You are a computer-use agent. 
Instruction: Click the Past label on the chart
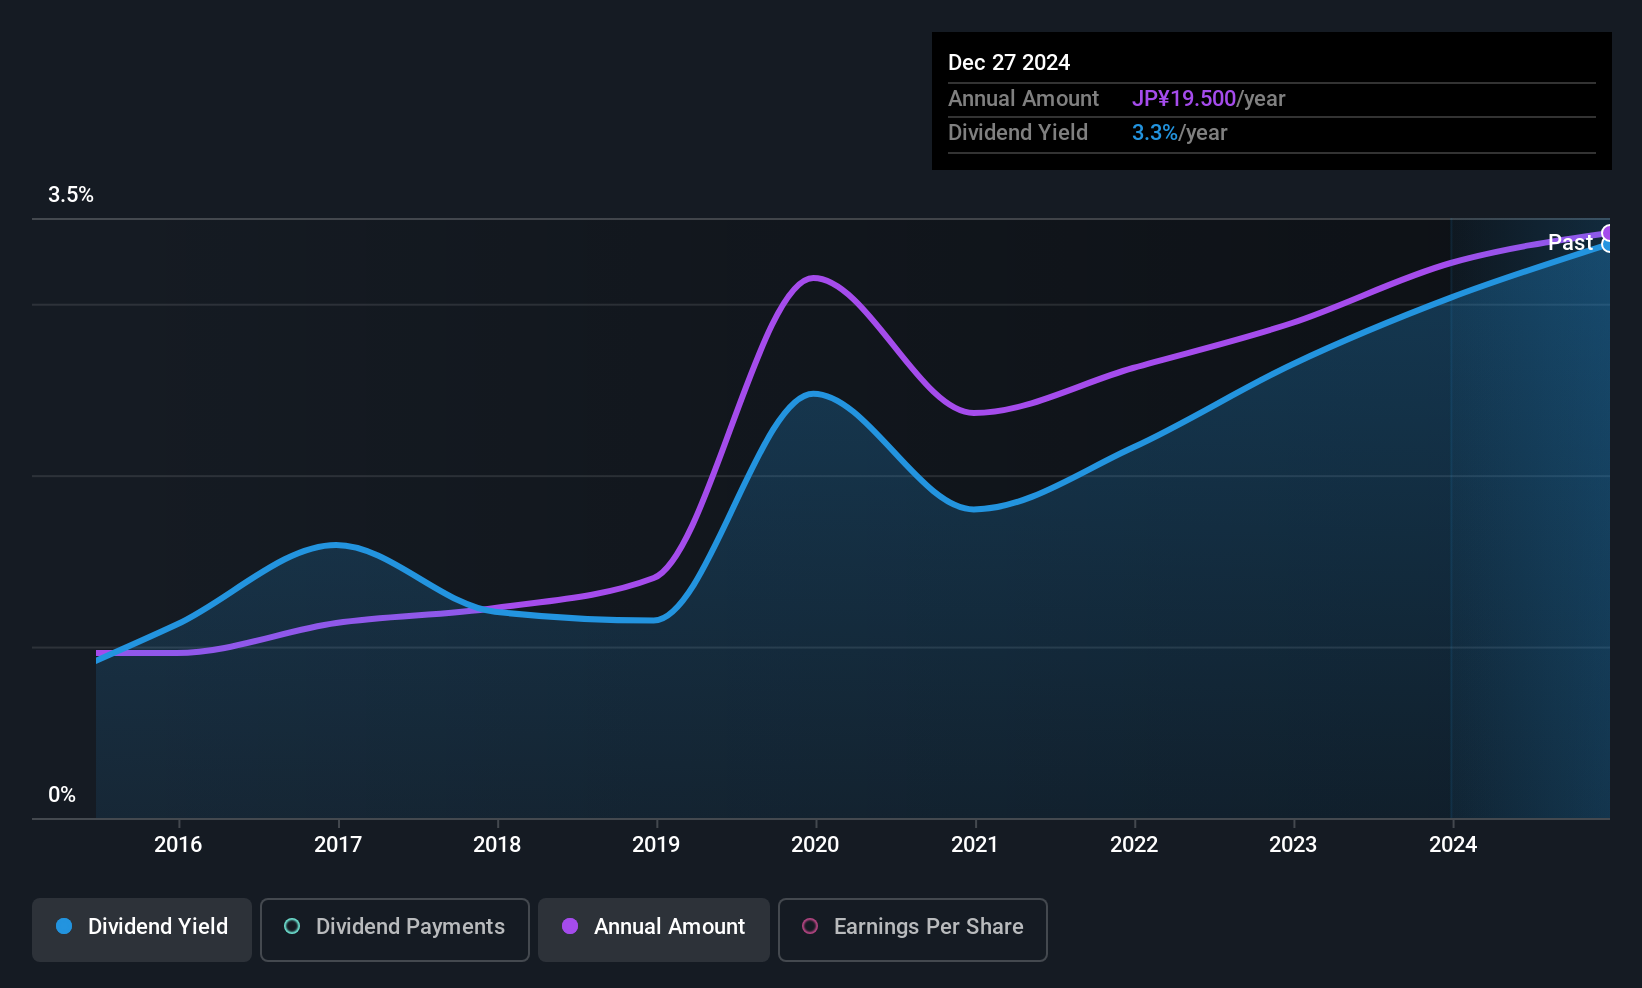pyautogui.click(x=1570, y=242)
